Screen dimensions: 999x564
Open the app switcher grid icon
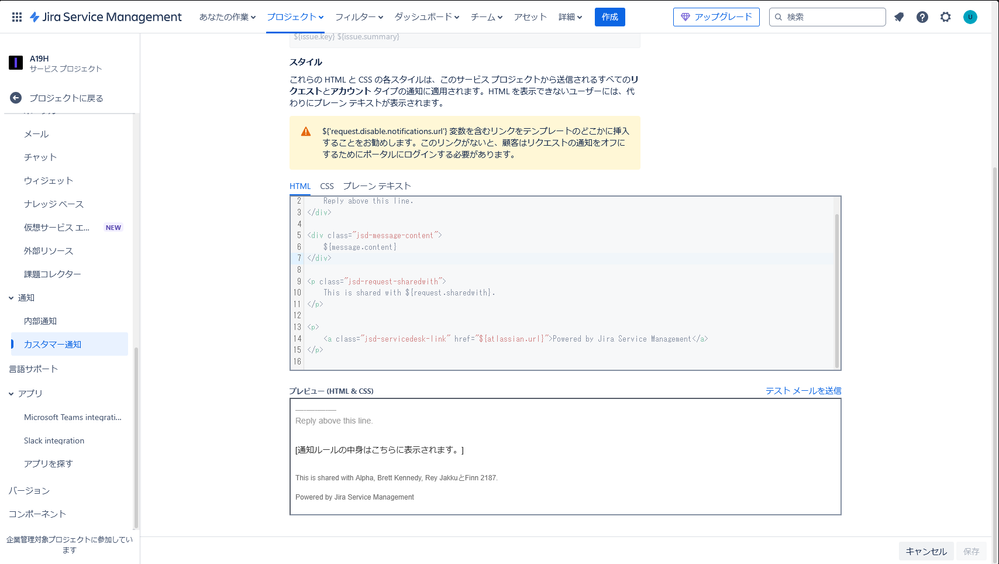pos(17,17)
